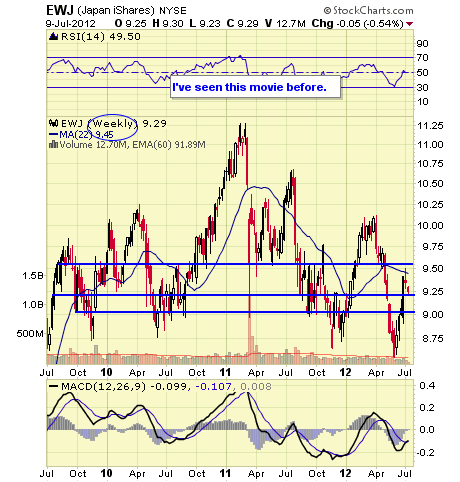Click the StockCharts.com copyright symbol
The width and height of the screenshot is (460, 482).
(327, 11)
